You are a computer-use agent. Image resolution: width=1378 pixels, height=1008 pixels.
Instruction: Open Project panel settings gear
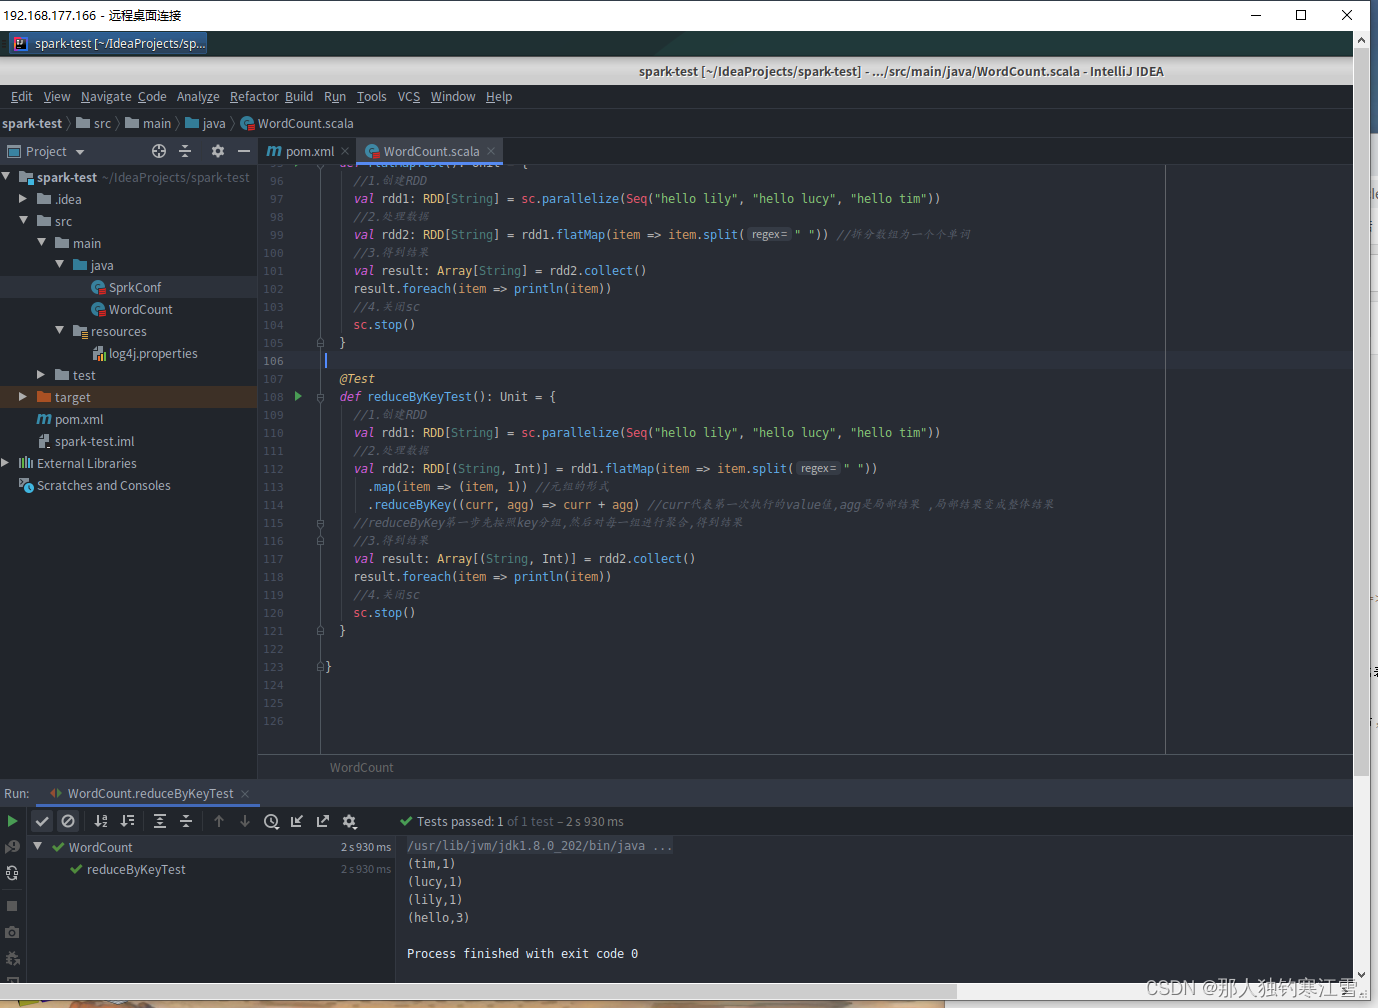218,151
